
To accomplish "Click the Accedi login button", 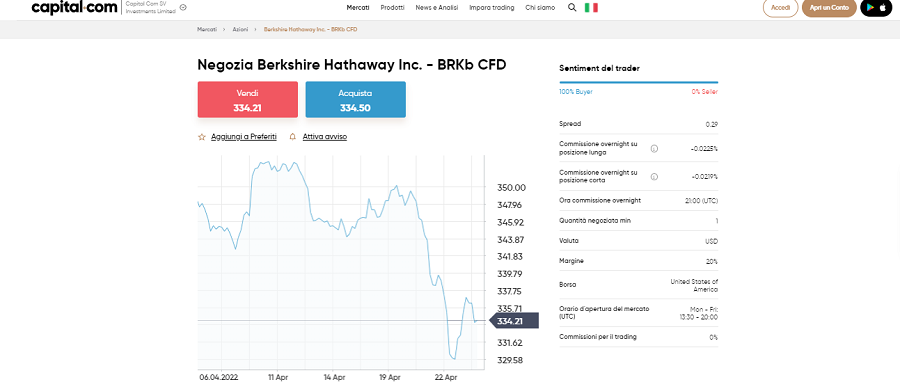I will (x=781, y=7).
